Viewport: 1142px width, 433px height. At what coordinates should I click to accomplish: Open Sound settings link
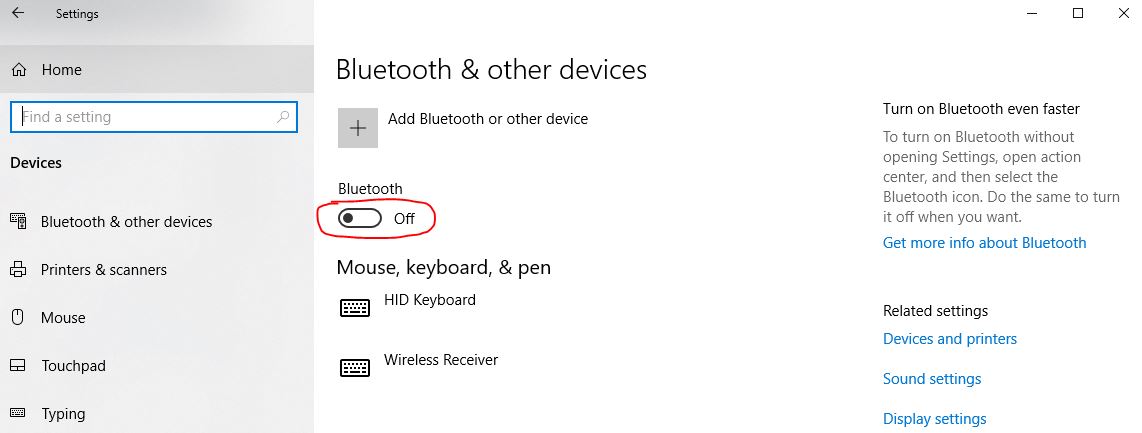[x=931, y=379]
